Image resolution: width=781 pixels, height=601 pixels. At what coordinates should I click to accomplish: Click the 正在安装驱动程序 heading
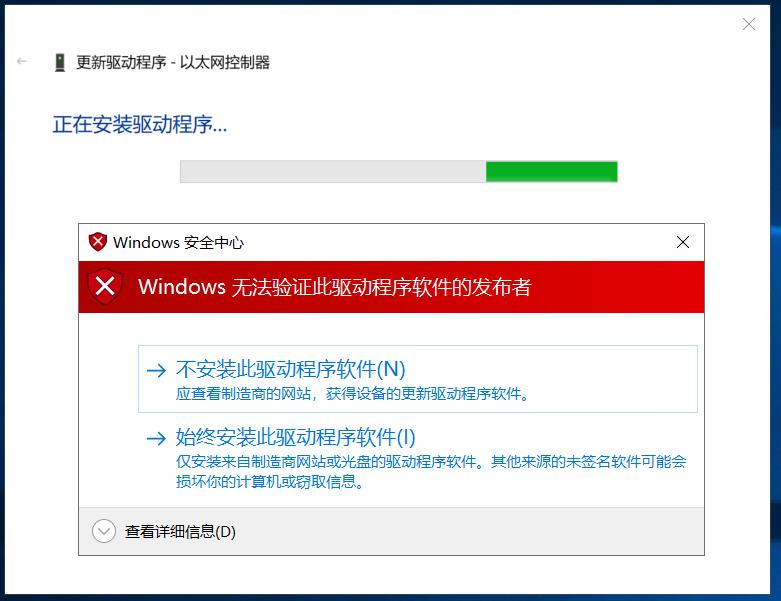pos(140,124)
